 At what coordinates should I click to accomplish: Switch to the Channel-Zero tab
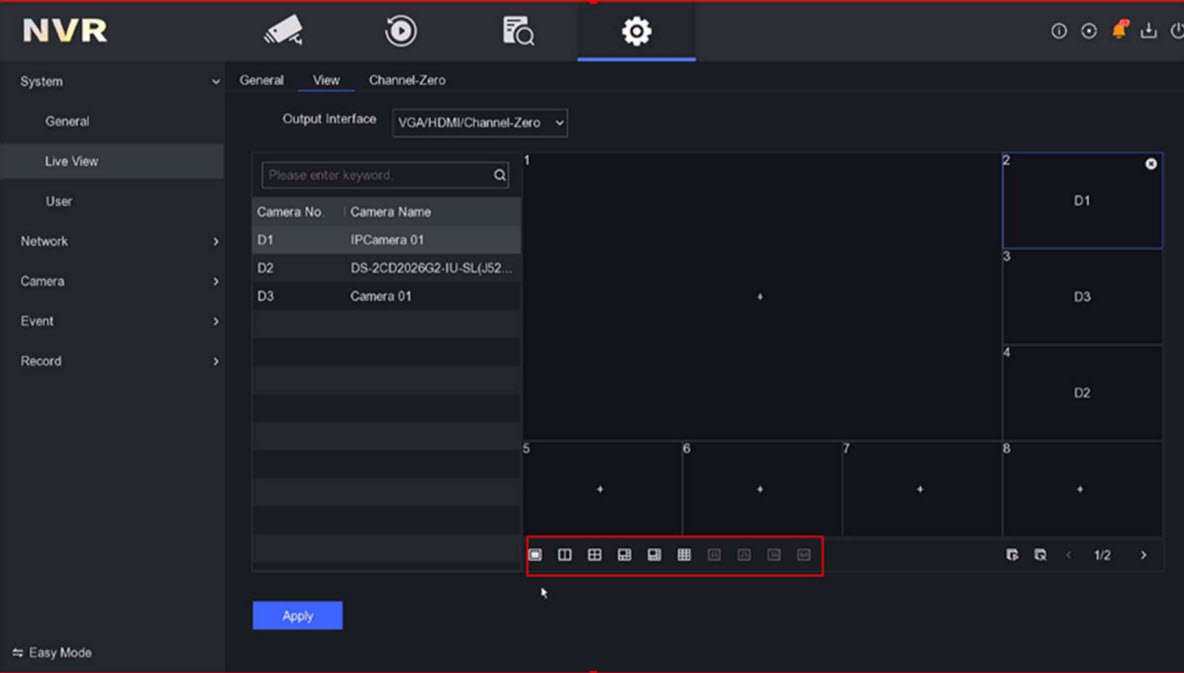point(407,80)
